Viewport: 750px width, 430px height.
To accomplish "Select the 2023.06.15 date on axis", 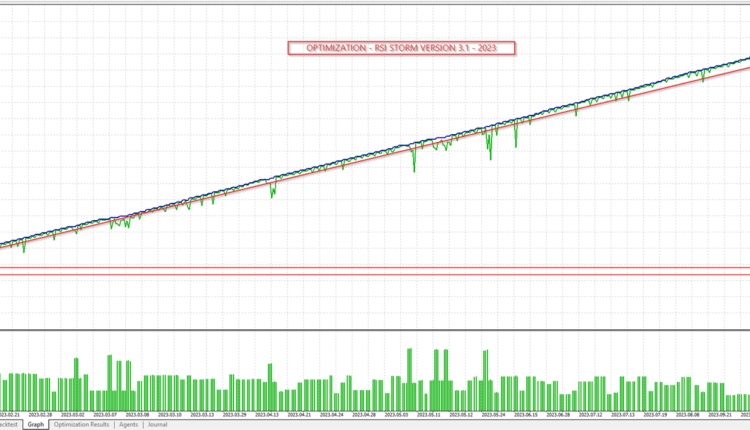I will click(x=525, y=414).
